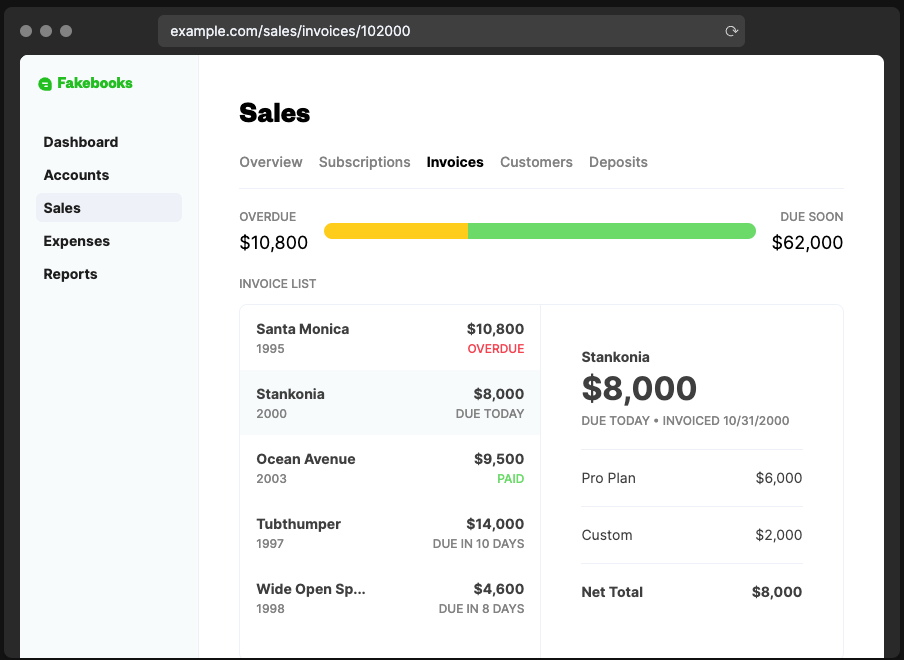This screenshot has width=904, height=660.
Task: View the Tubthumper invoice
Action: [x=390, y=533]
